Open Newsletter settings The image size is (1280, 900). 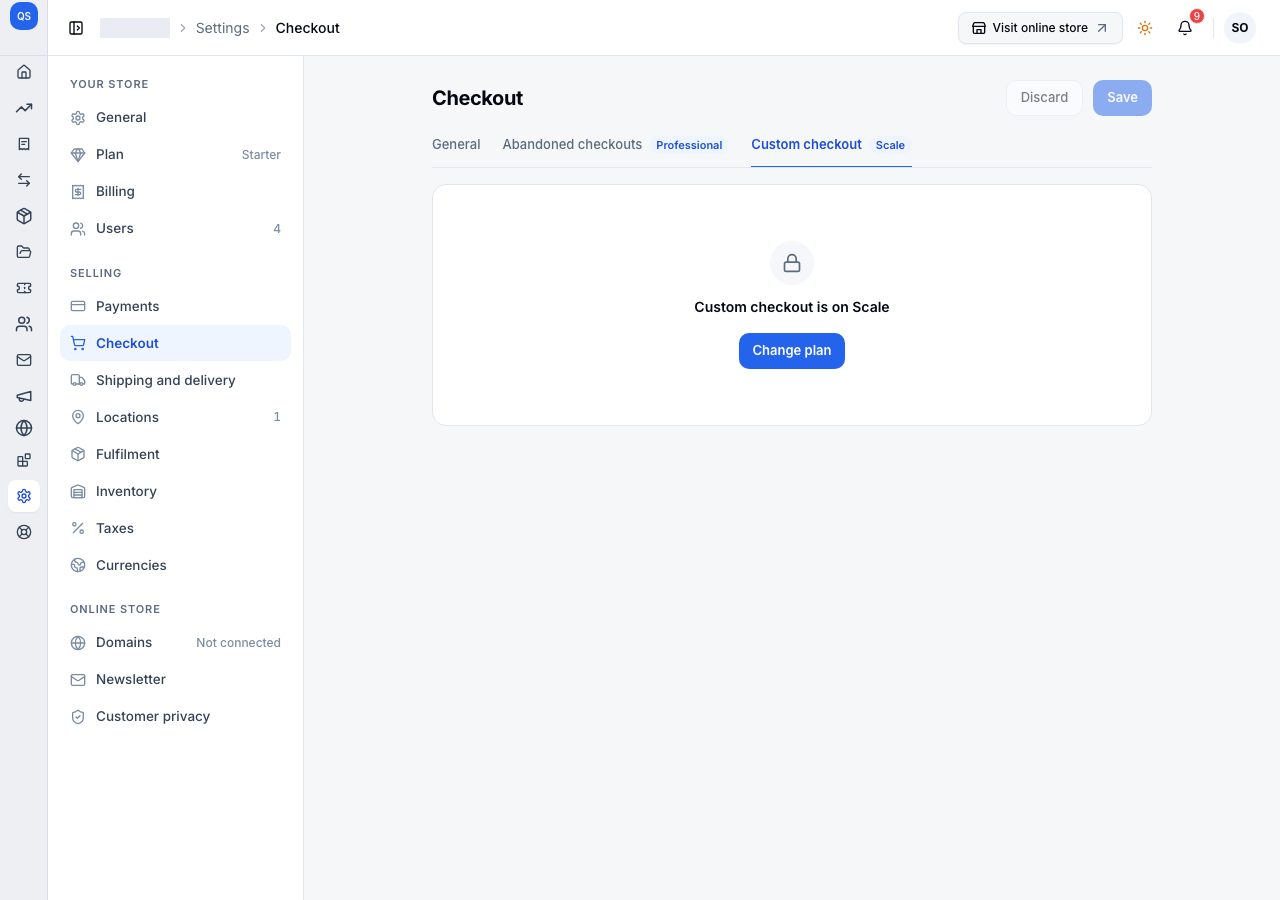coord(175,679)
